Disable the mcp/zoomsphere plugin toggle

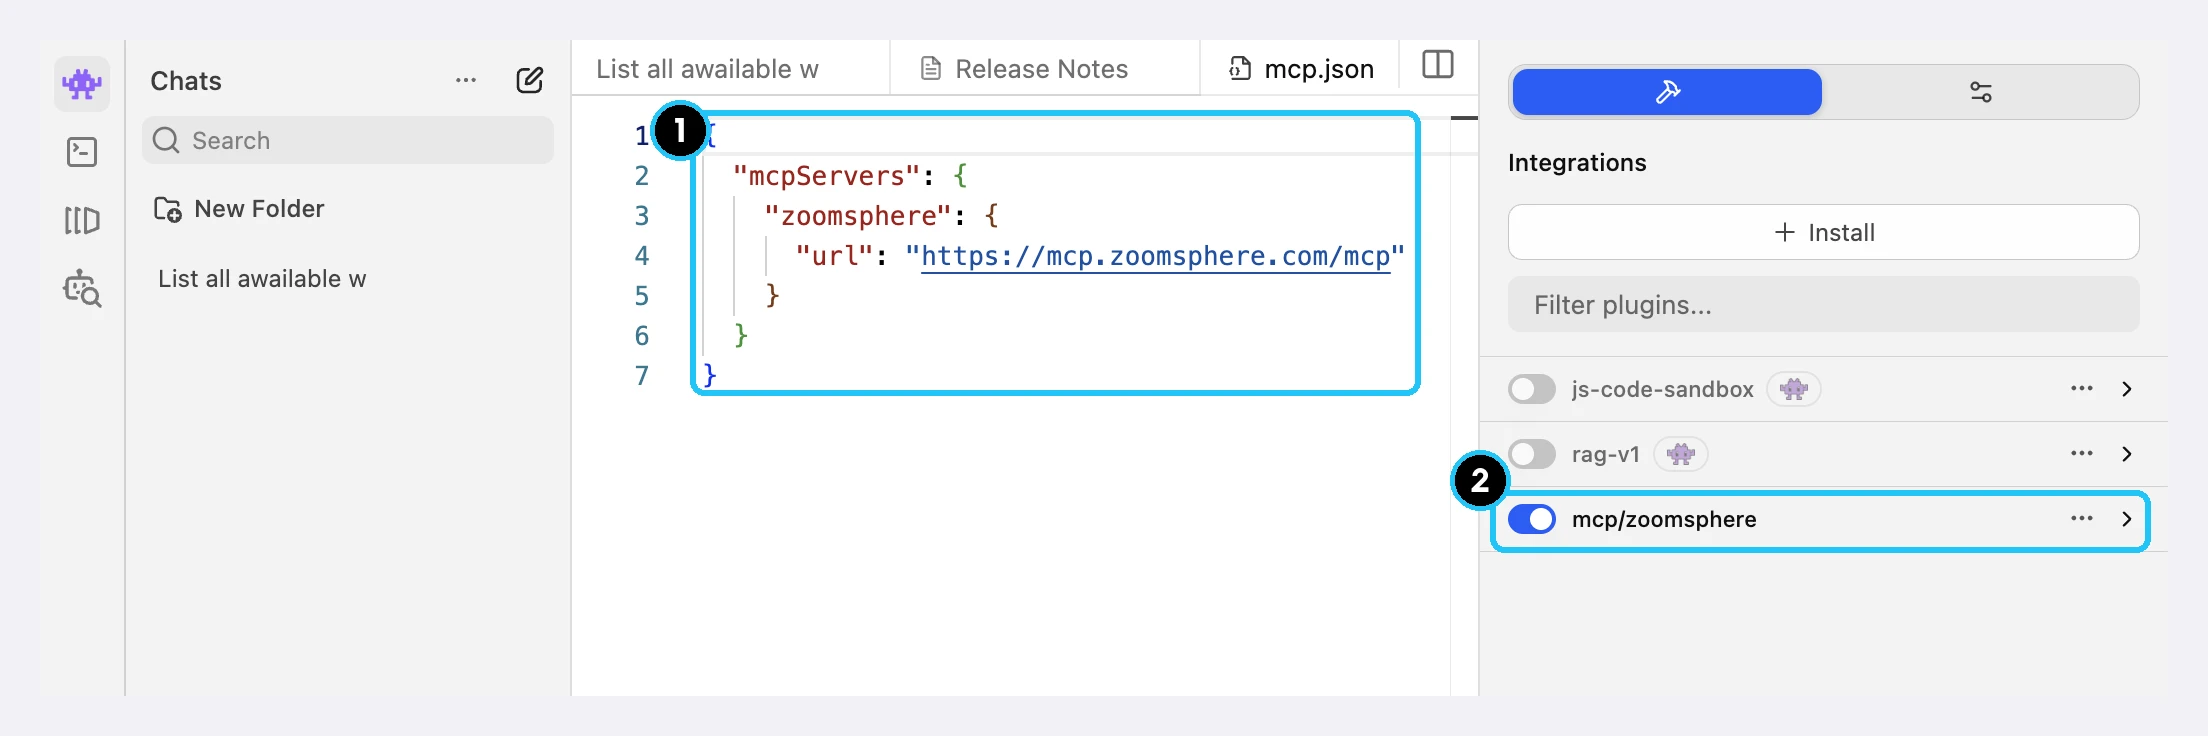click(x=1532, y=519)
